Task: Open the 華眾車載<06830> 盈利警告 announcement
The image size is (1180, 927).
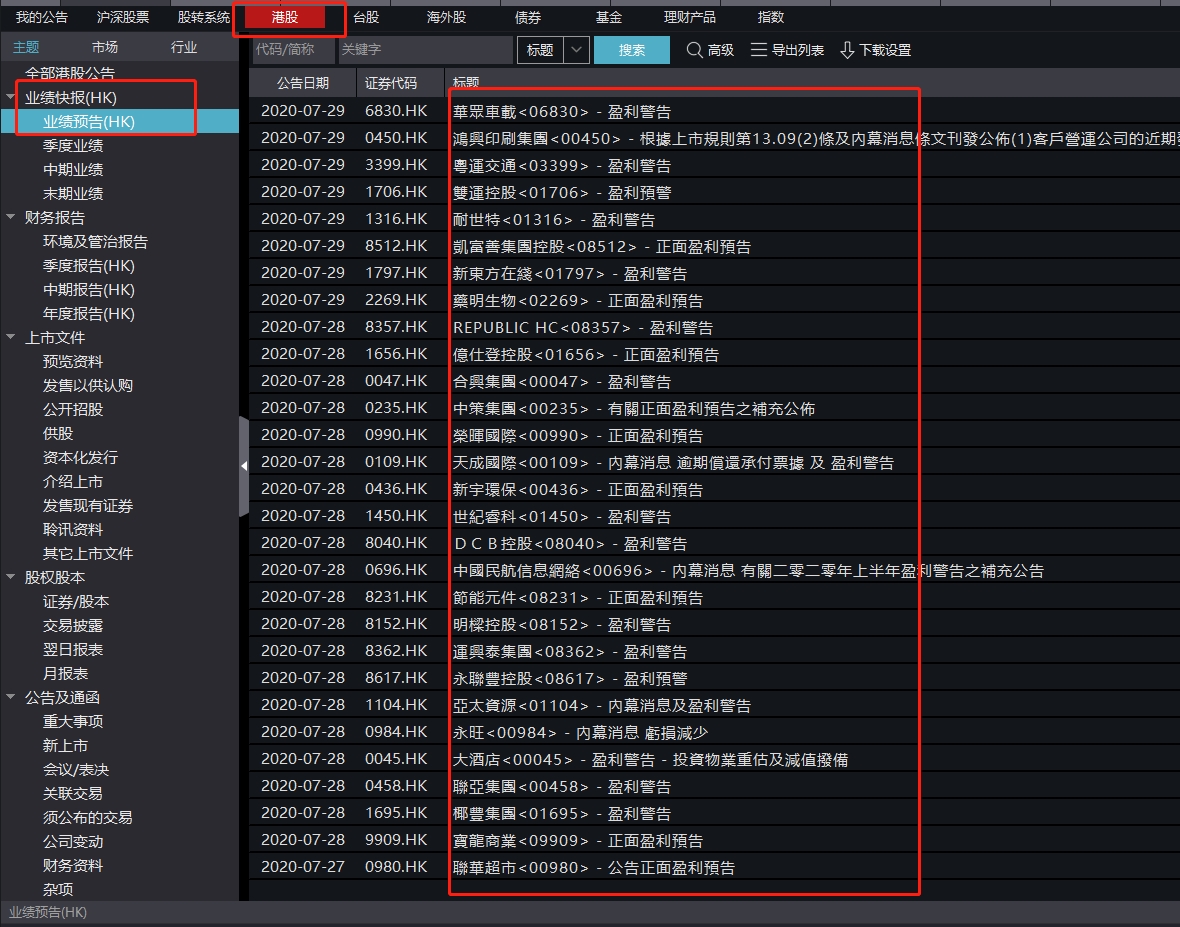Action: [561, 111]
